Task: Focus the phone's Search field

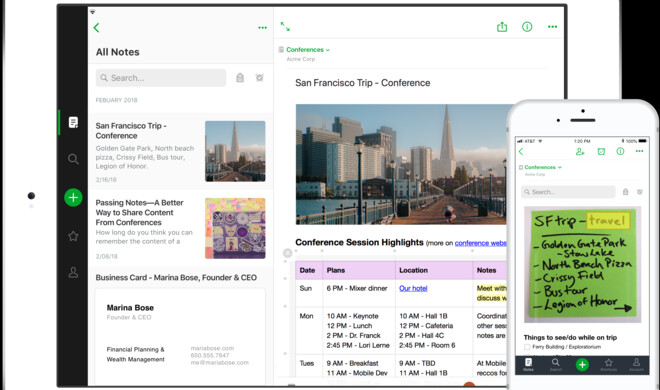Action: coord(568,192)
